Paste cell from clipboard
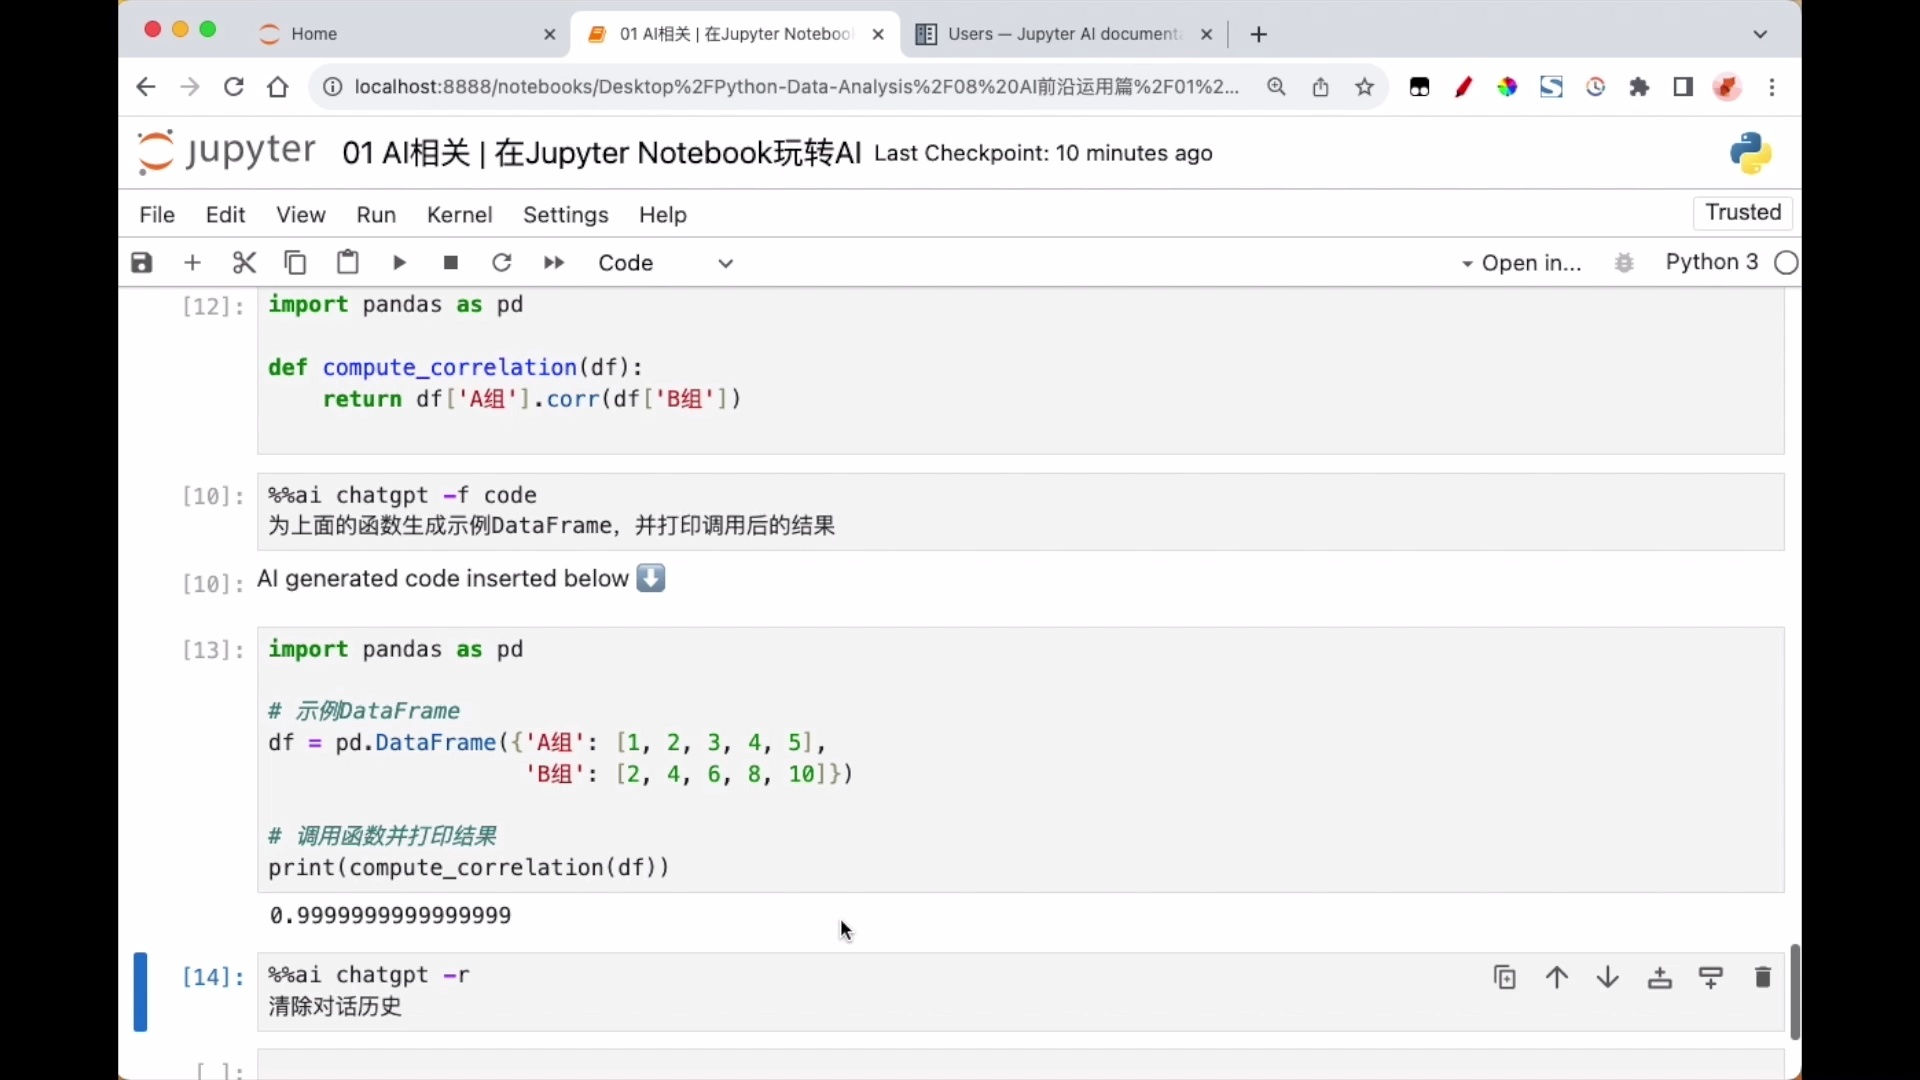The height and width of the screenshot is (1080, 1920). [347, 262]
